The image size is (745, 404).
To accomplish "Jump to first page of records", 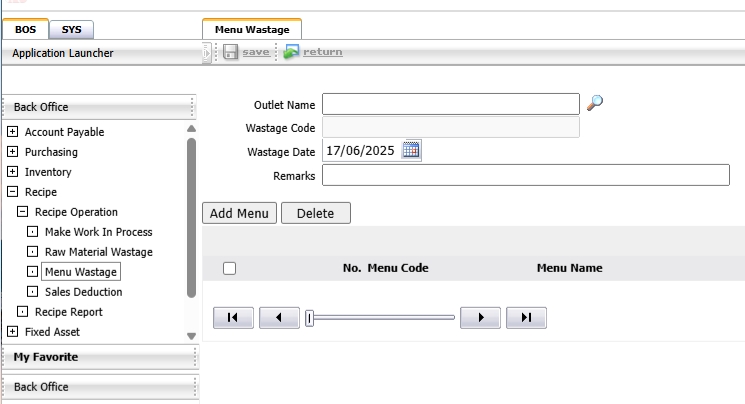I will [233, 317].
